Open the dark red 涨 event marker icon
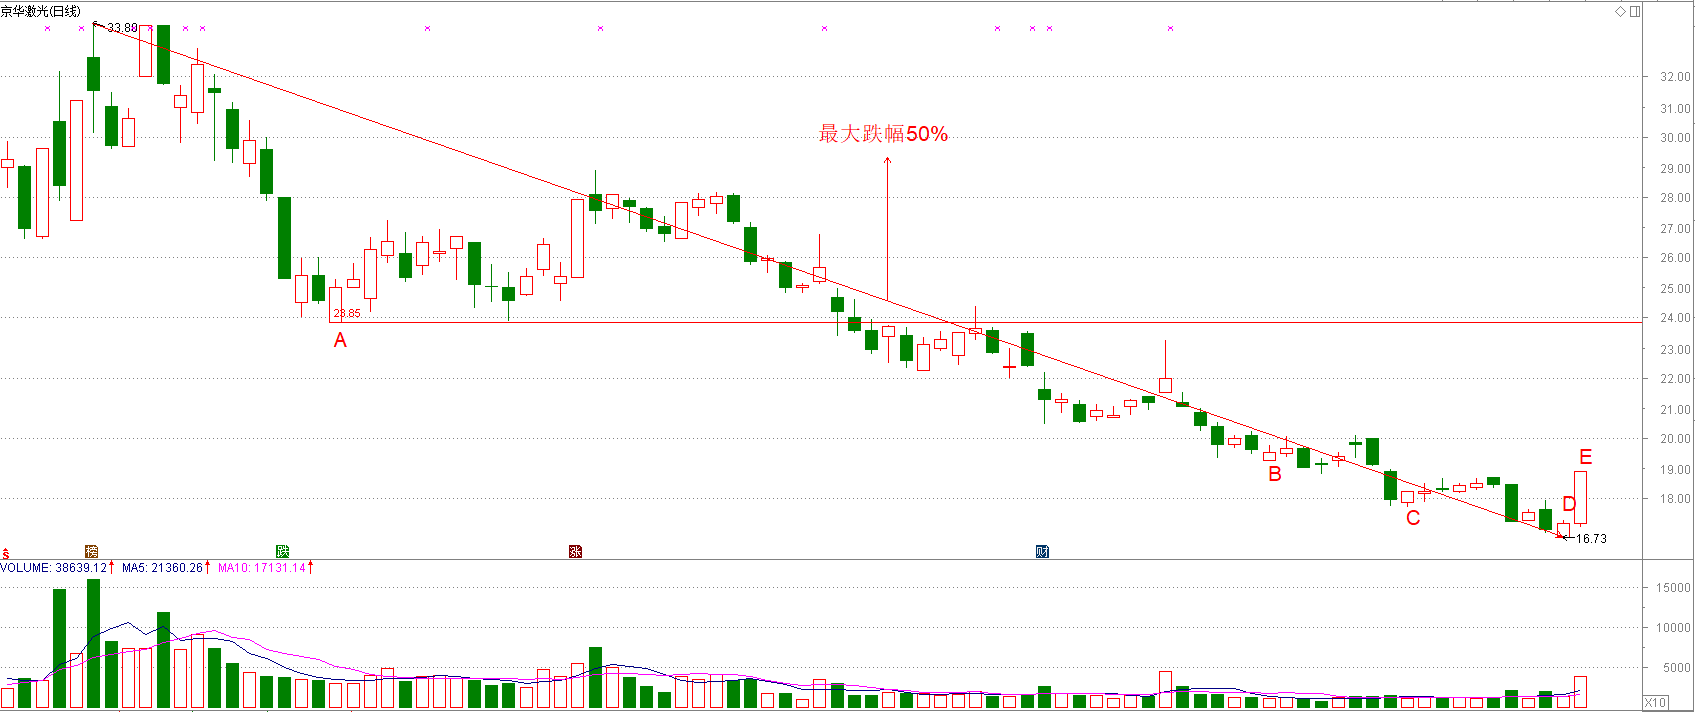The height and width of the screenshot is (712, 1695). (x=575, y=552)
